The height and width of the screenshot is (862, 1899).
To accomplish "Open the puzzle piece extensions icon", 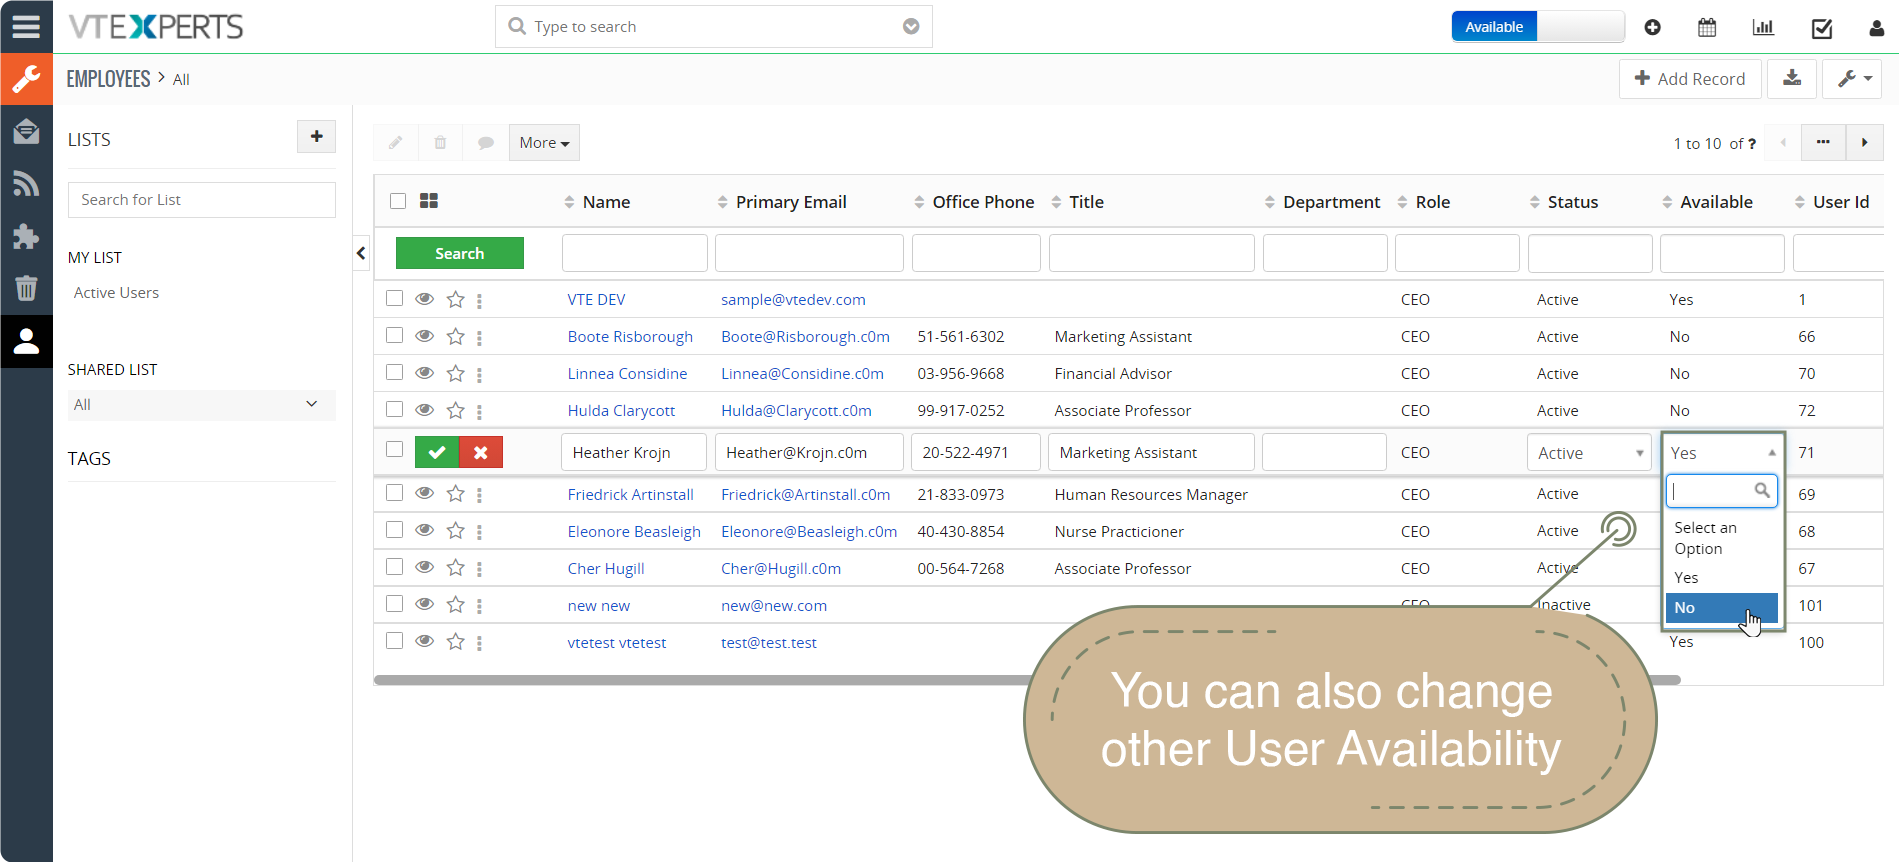I will point(26,236).
